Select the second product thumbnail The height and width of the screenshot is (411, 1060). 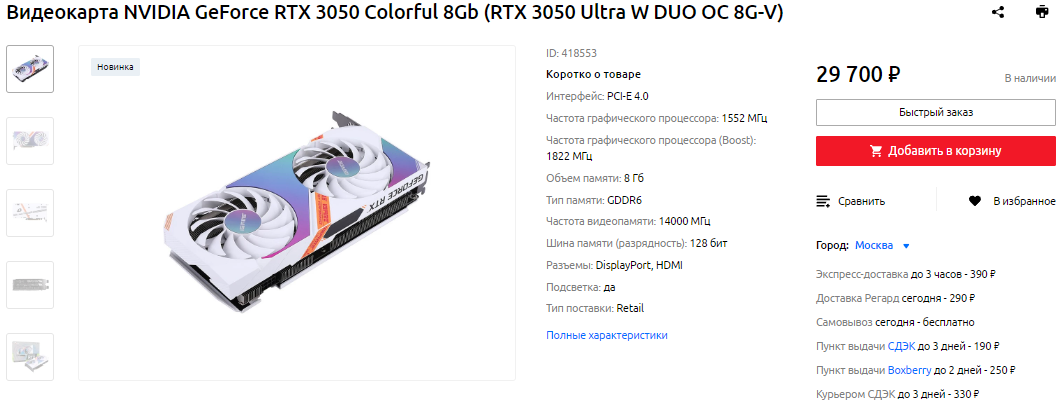click(x=30, y=141)
